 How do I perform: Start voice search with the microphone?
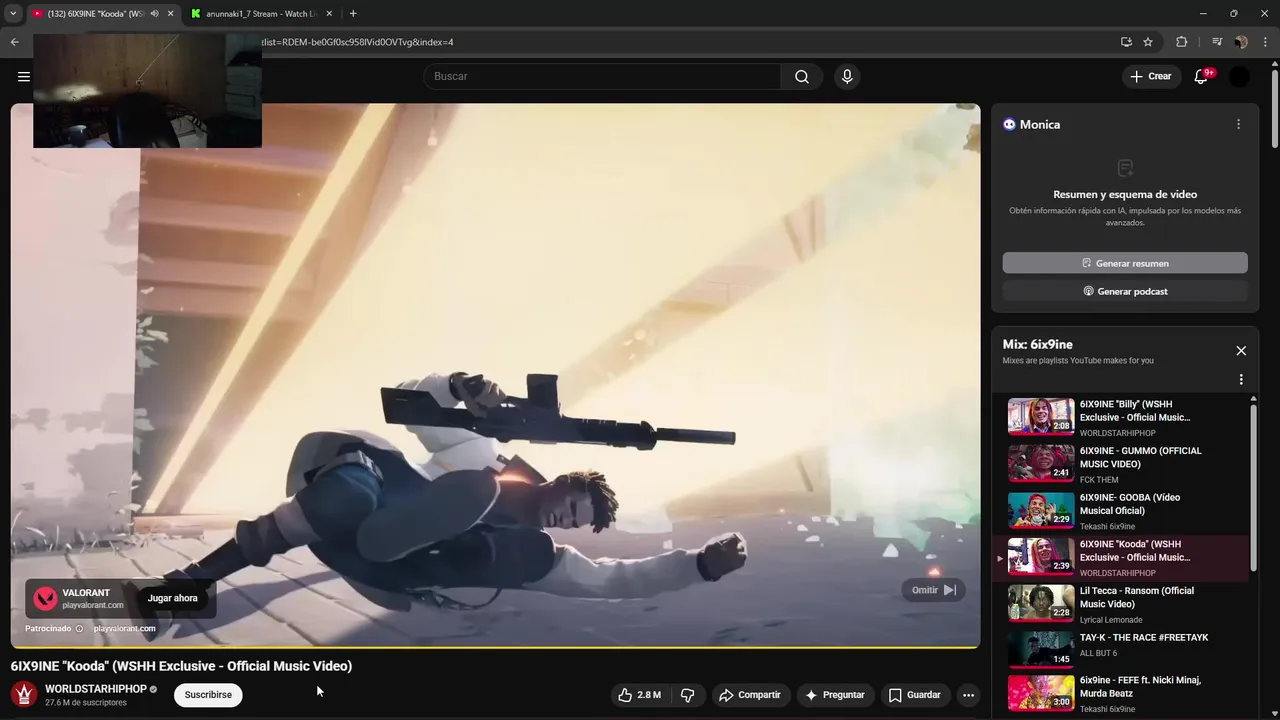point(847,76)
